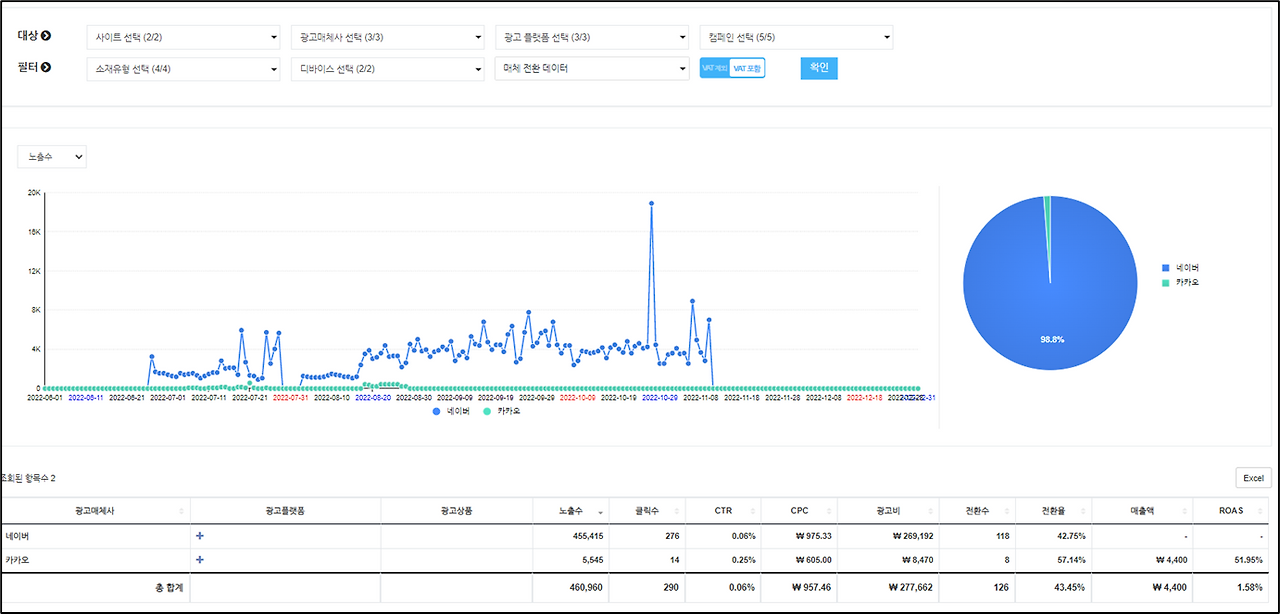Toggle 카카오 series in the line chart legend
The width and height of the screenshot is (1280, 614).
pyautogui.click(x=502, y=410)
